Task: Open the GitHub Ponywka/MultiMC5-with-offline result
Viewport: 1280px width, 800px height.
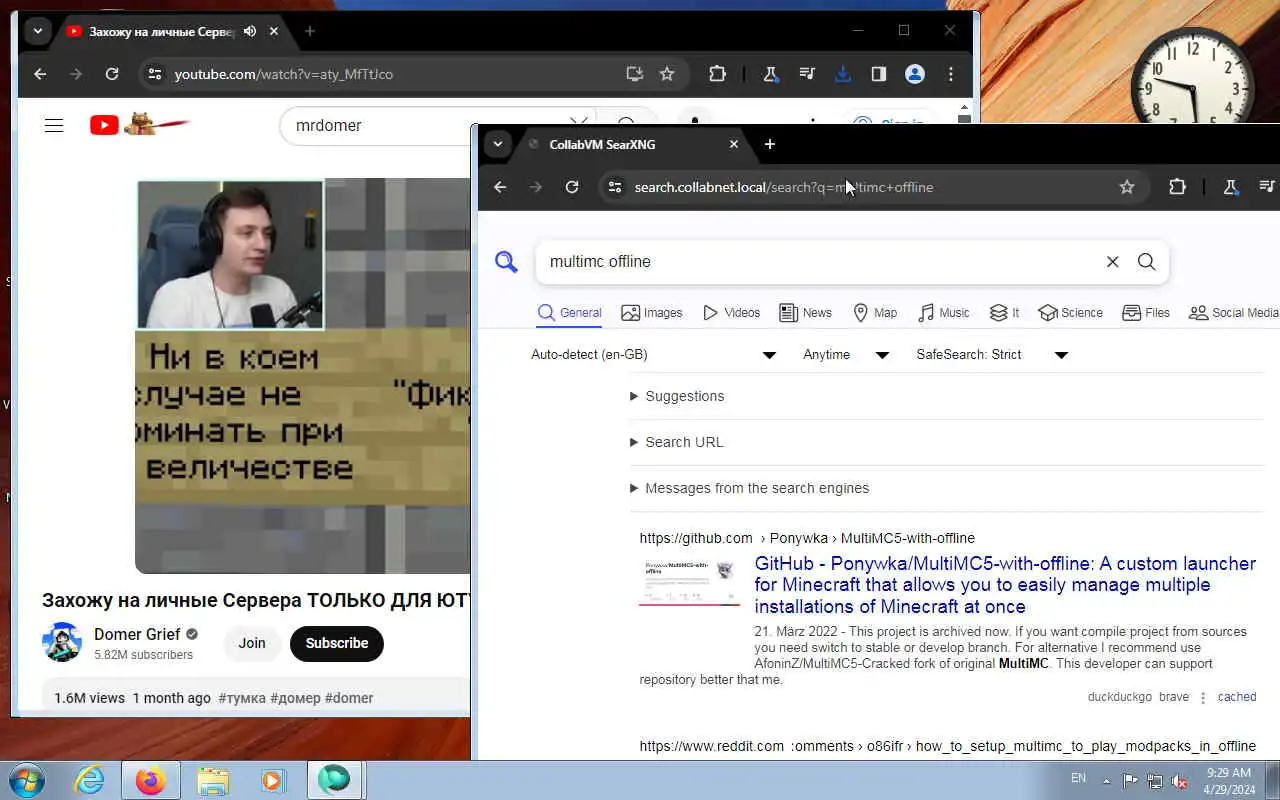Action: pos(1005,585)
